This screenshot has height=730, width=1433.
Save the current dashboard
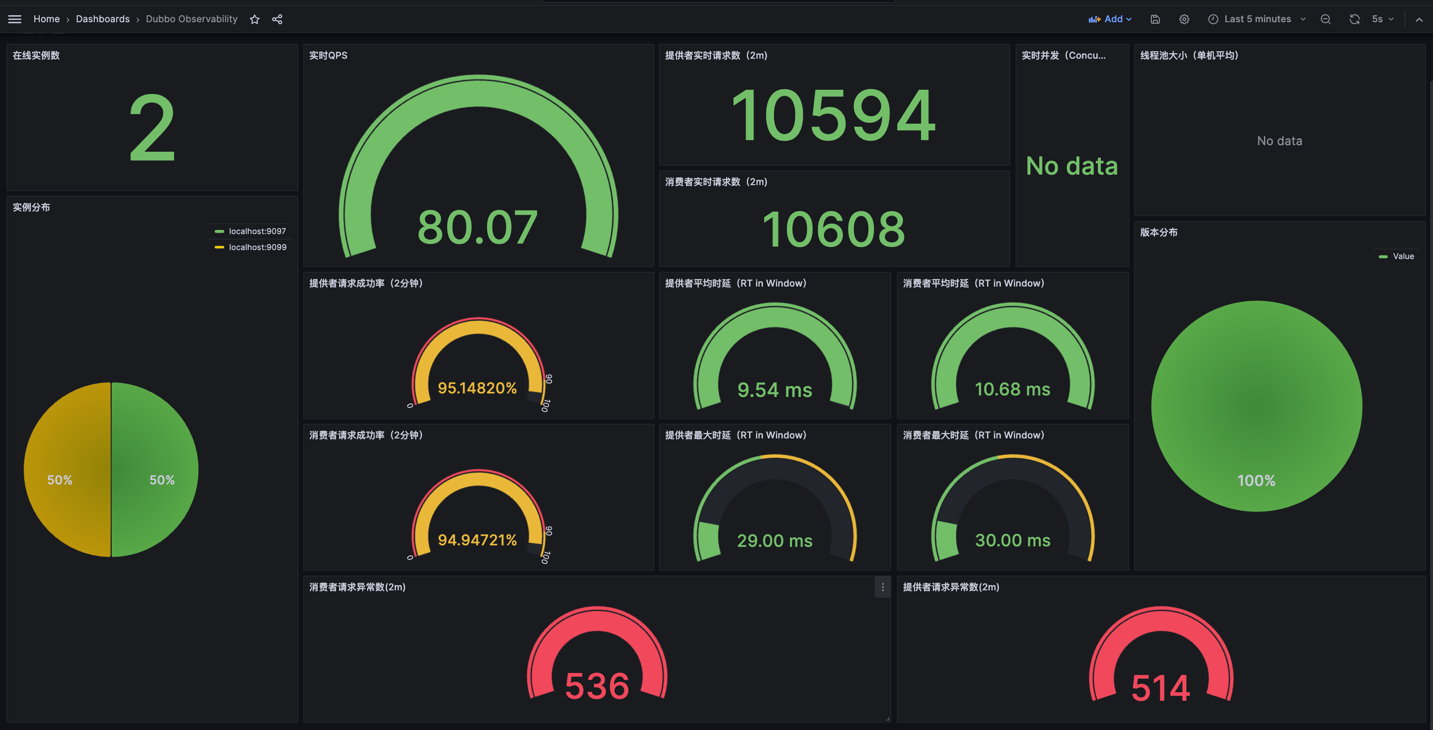pos(1155,18)
